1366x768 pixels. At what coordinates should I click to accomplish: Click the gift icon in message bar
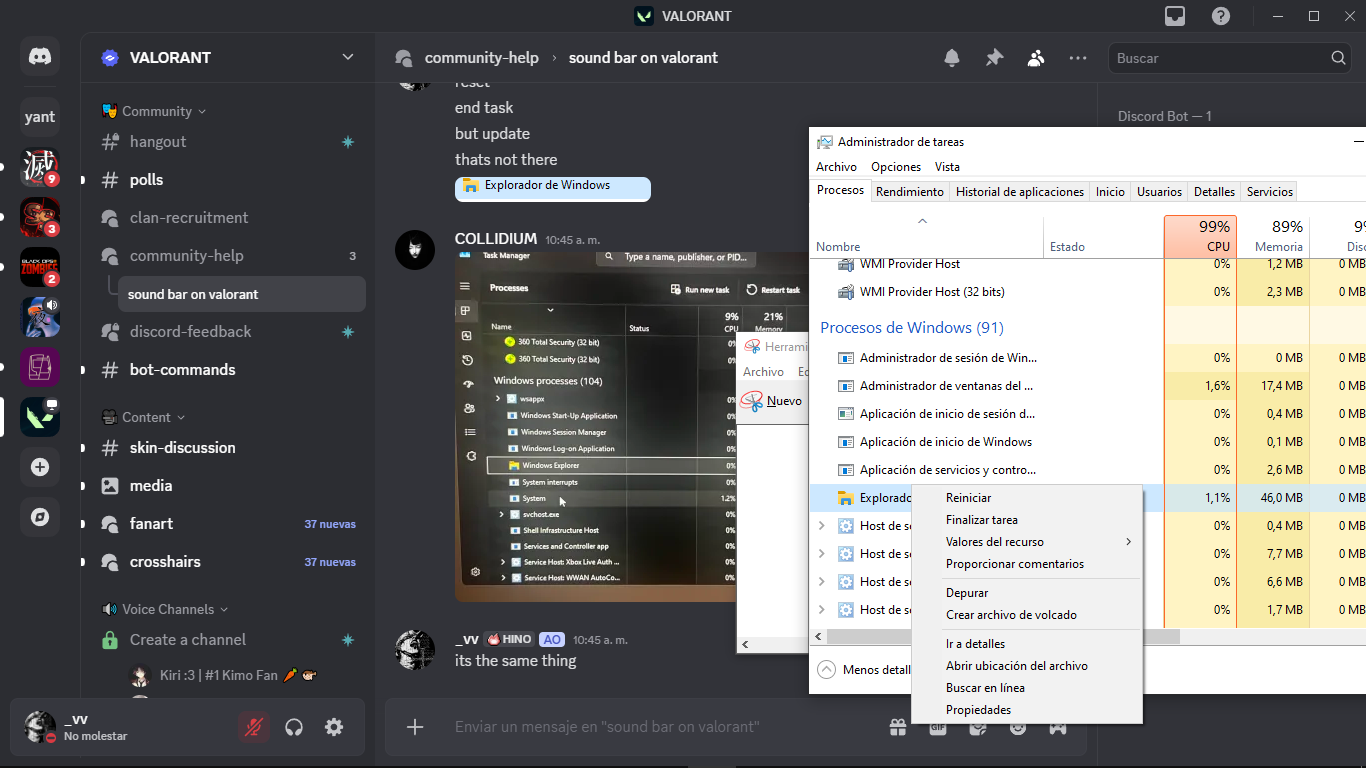(897, 727)
